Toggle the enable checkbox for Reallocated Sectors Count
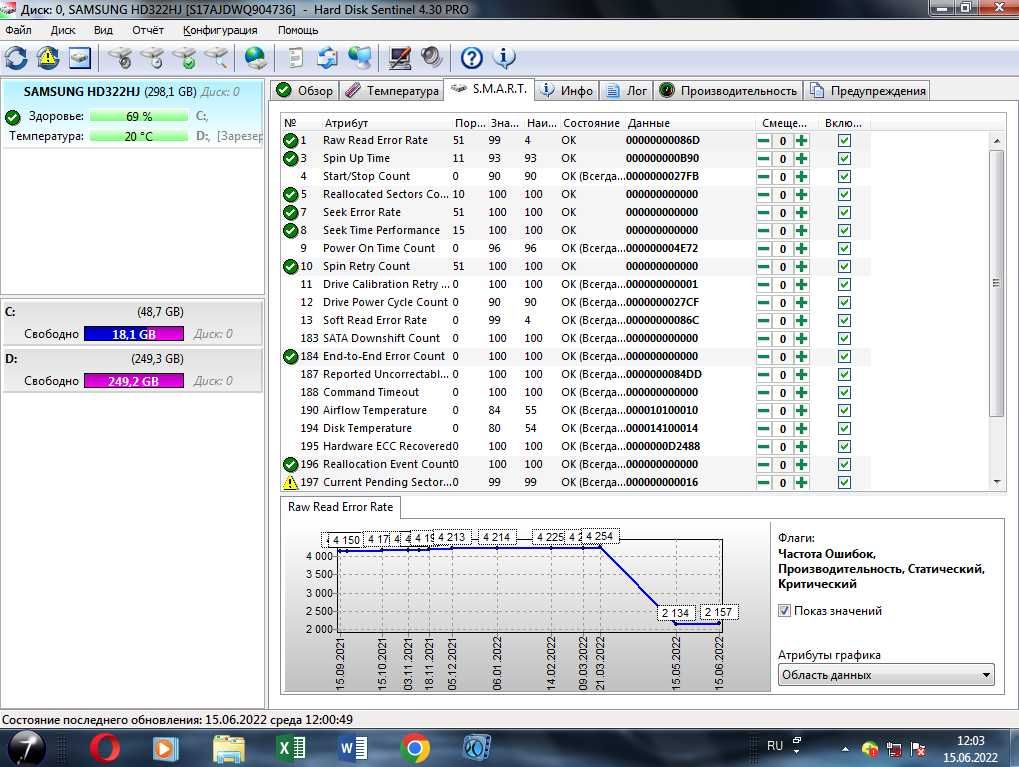Screen dimensions: 1019x767 point(844,194)
